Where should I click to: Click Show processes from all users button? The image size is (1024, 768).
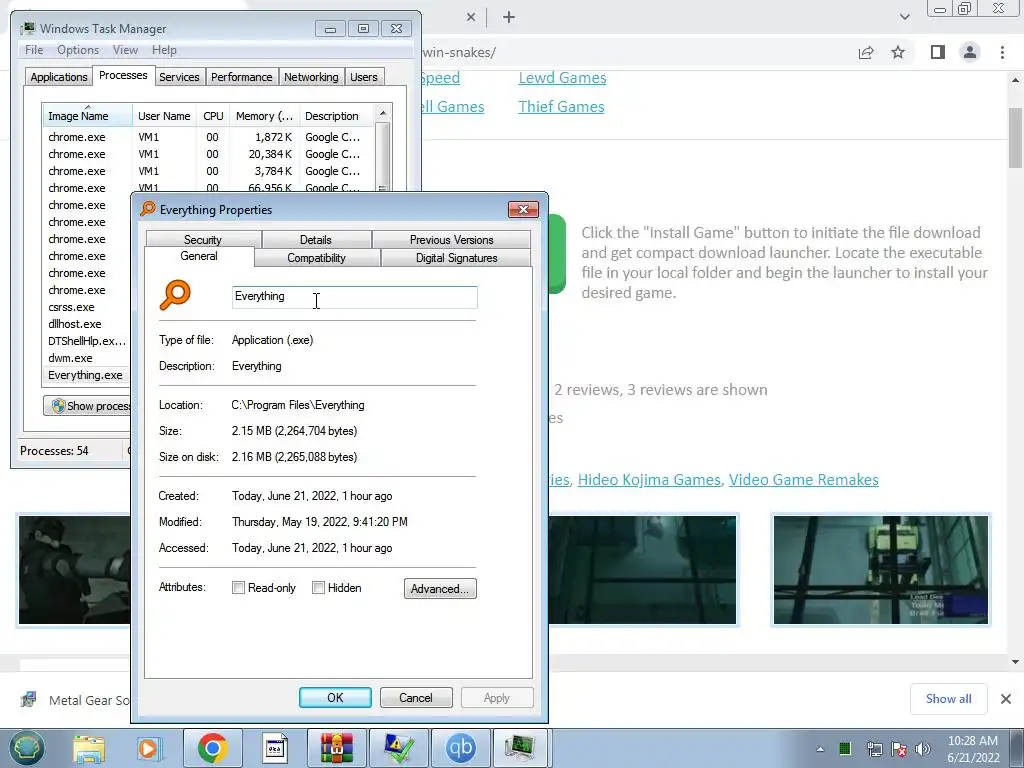click(89, 406)
